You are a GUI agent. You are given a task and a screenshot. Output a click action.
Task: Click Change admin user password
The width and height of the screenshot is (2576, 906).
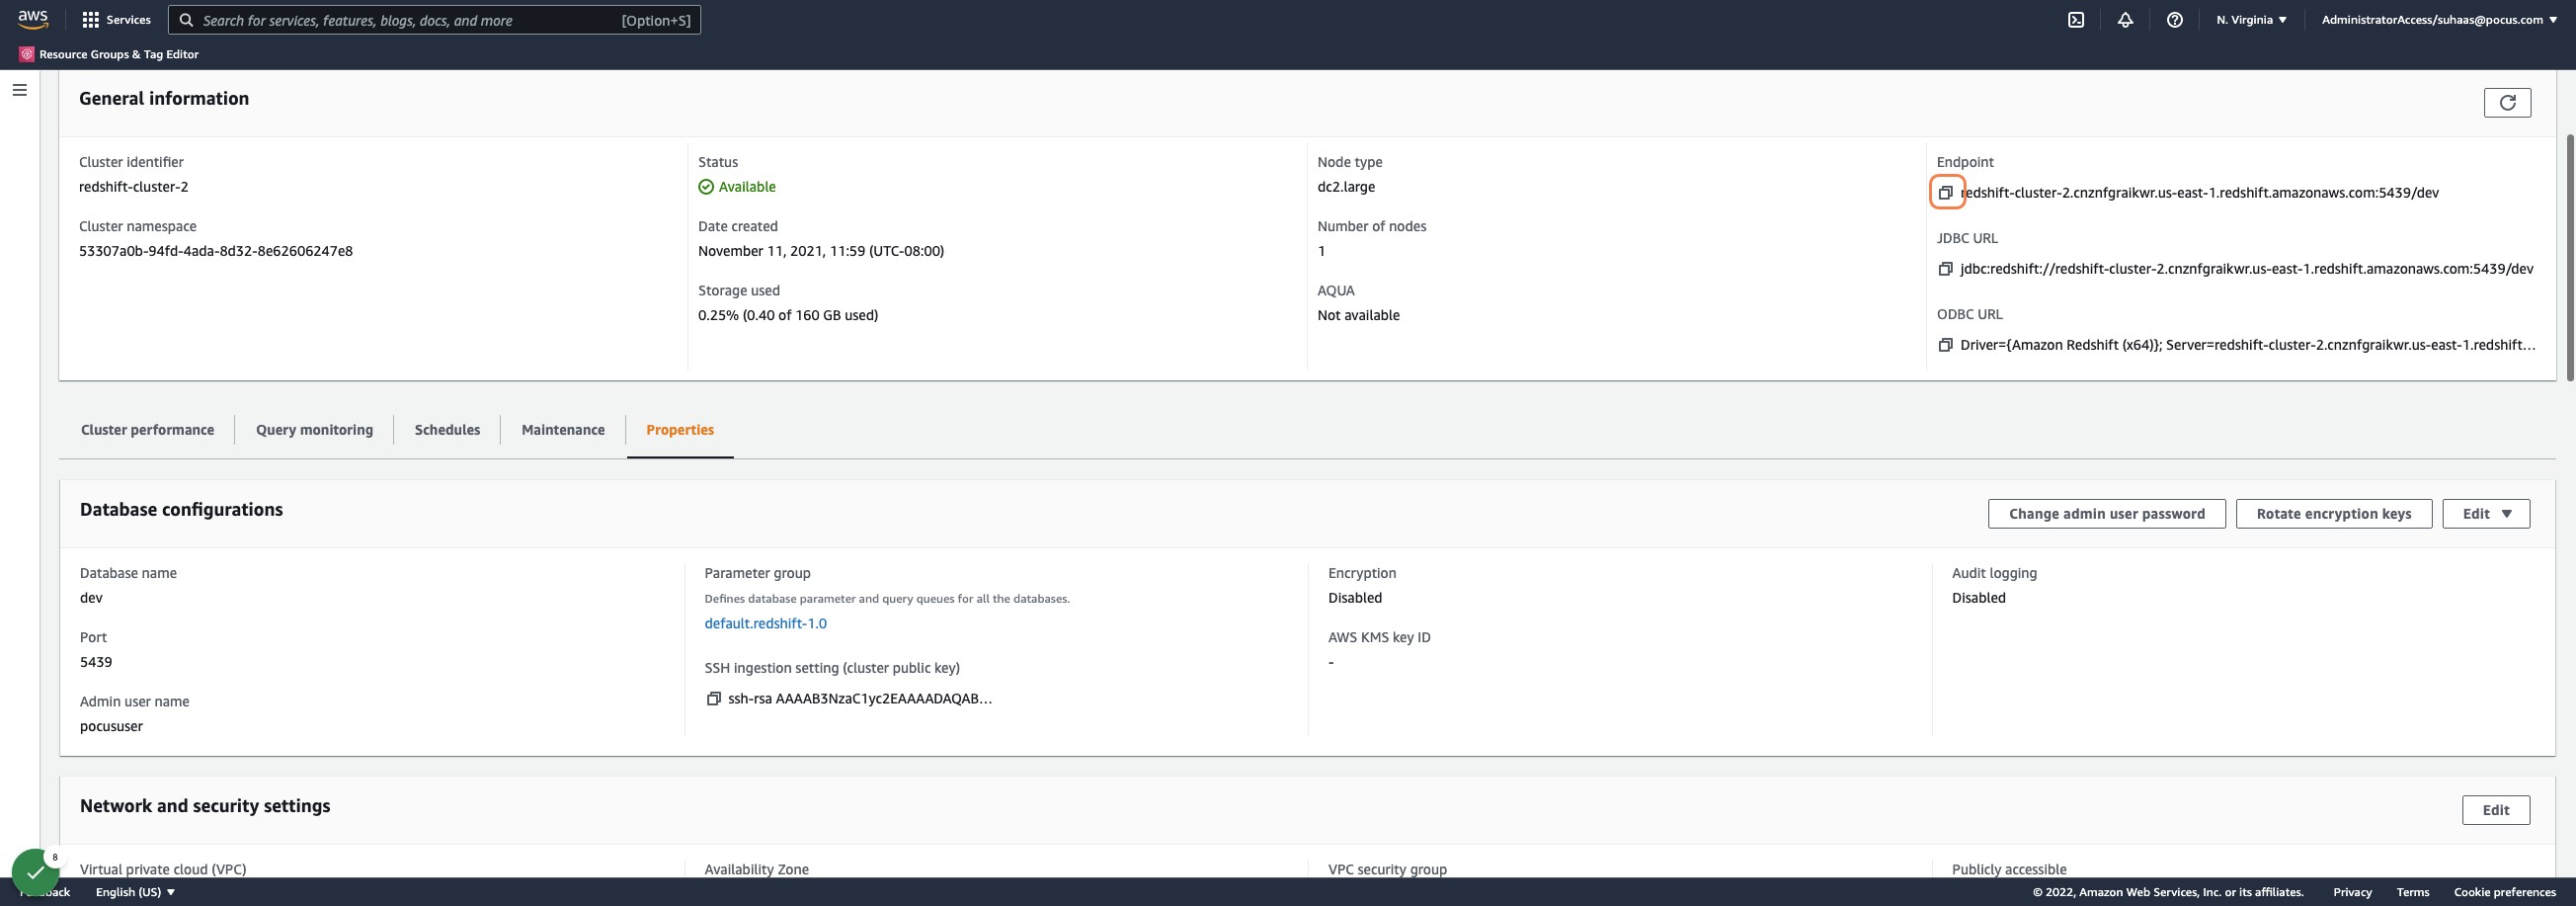click(2106, 514)
